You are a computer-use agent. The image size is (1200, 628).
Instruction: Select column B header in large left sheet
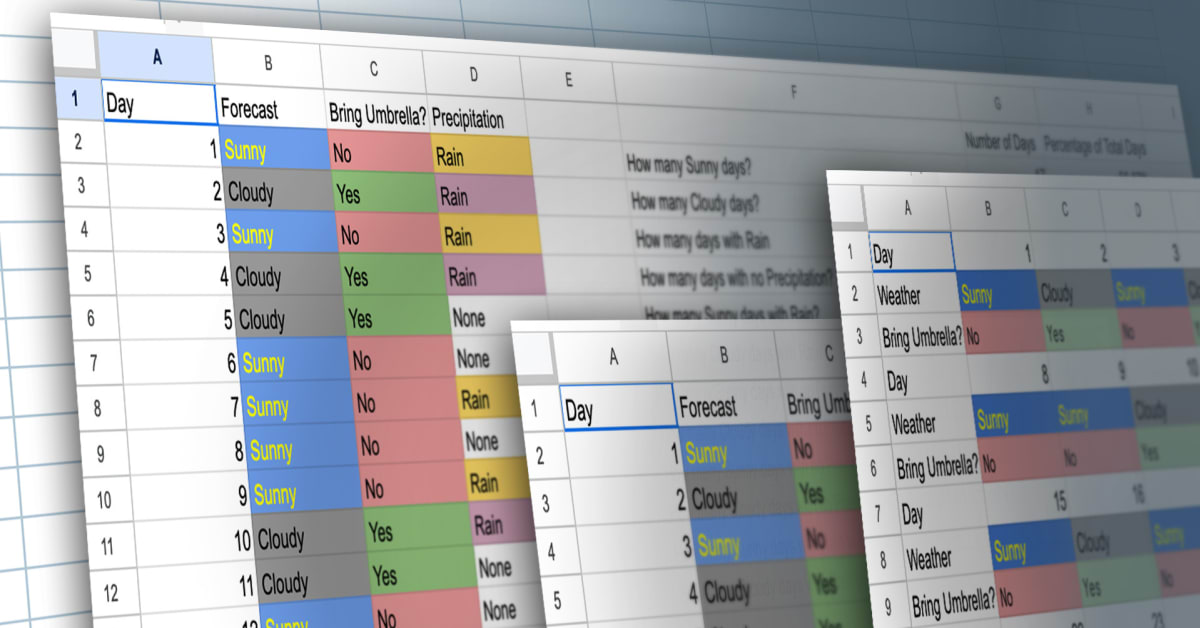click(268, 62)
